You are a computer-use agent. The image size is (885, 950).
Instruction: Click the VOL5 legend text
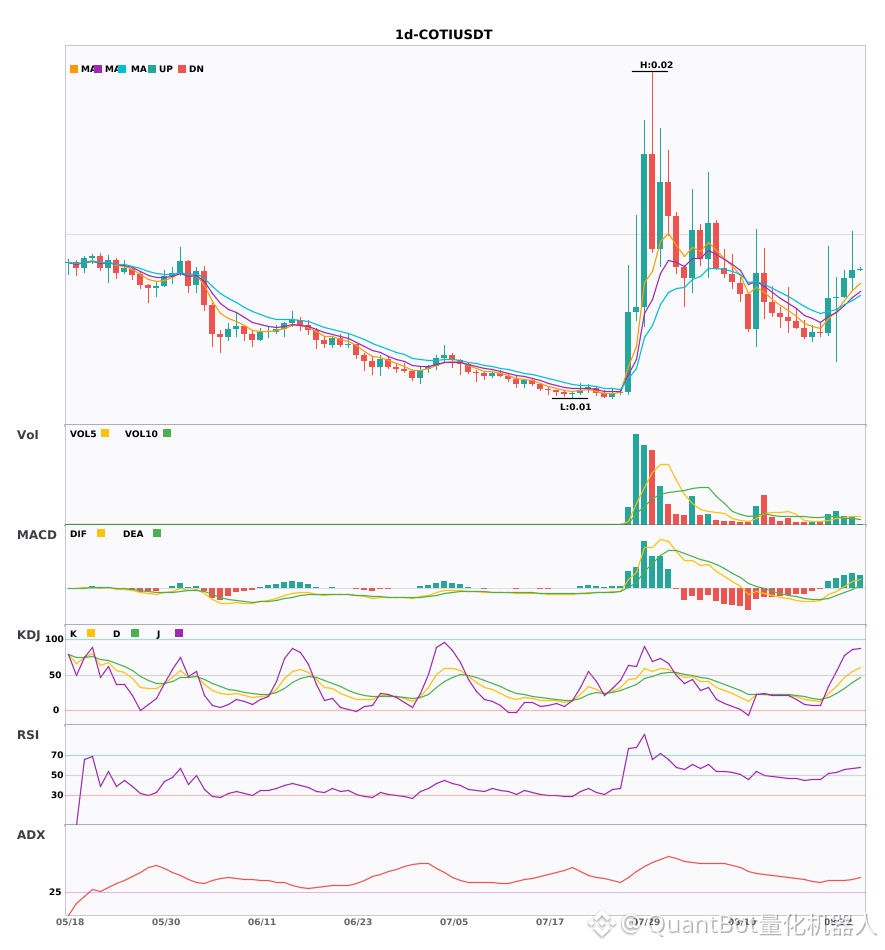[x=83, y=434]
